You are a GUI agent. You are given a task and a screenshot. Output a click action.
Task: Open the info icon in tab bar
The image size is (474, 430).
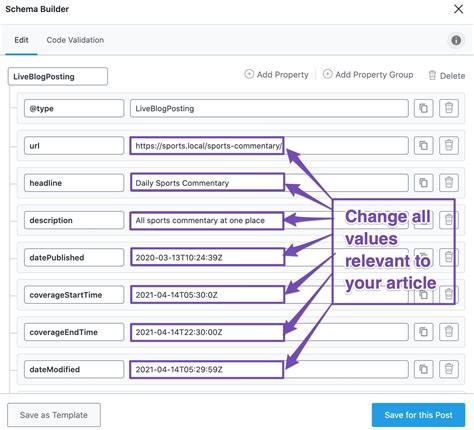point(456,40)
